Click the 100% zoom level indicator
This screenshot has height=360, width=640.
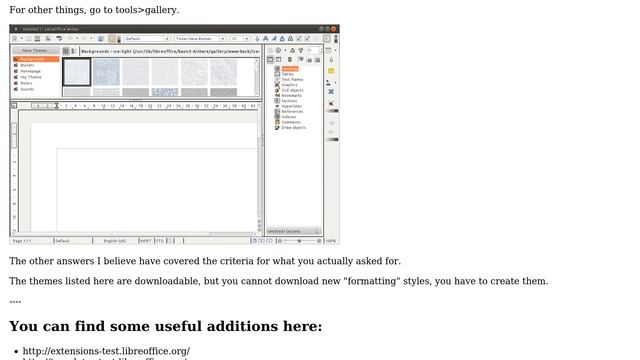(x=331, y=241)
